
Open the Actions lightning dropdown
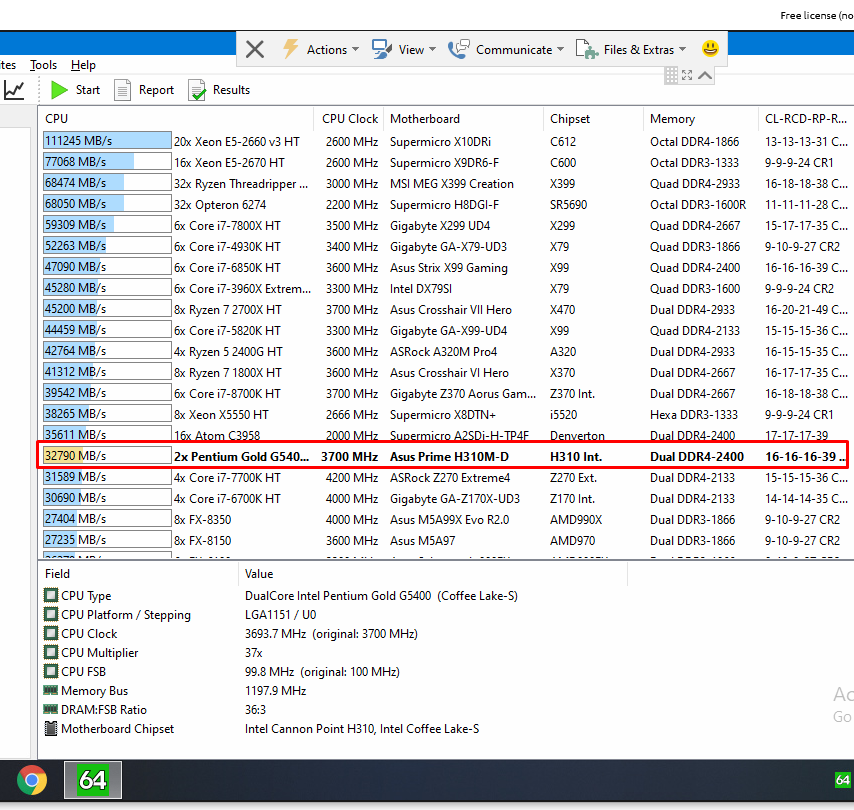click(321, 50)
